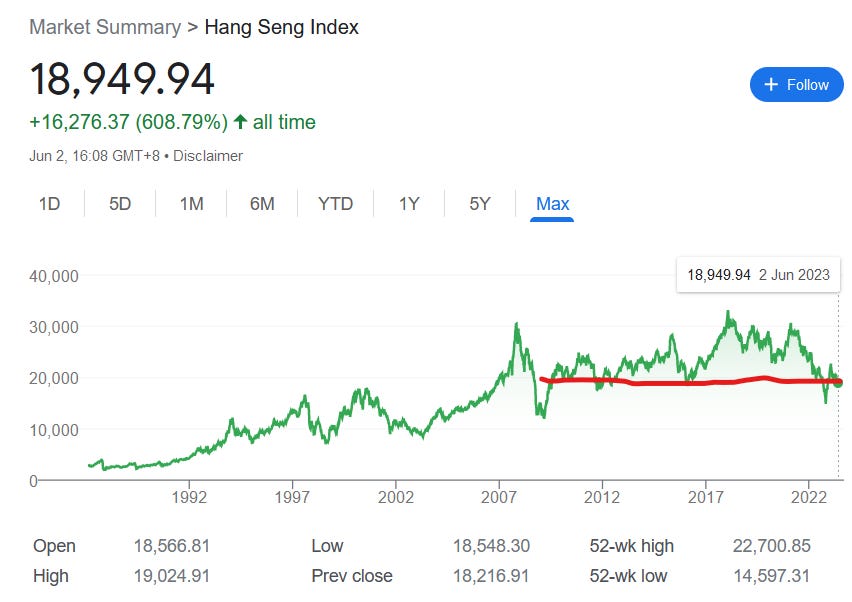
Task: Click the 2022 x-axis year label
Action: point(809,497)
